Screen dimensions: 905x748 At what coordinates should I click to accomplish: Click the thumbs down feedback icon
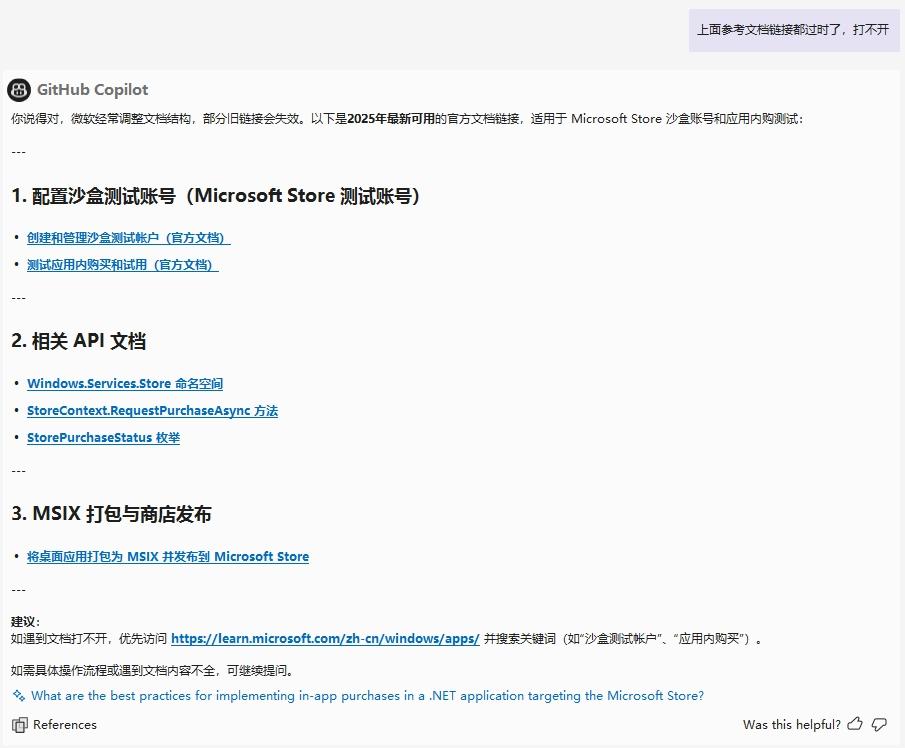coord(878,724)
